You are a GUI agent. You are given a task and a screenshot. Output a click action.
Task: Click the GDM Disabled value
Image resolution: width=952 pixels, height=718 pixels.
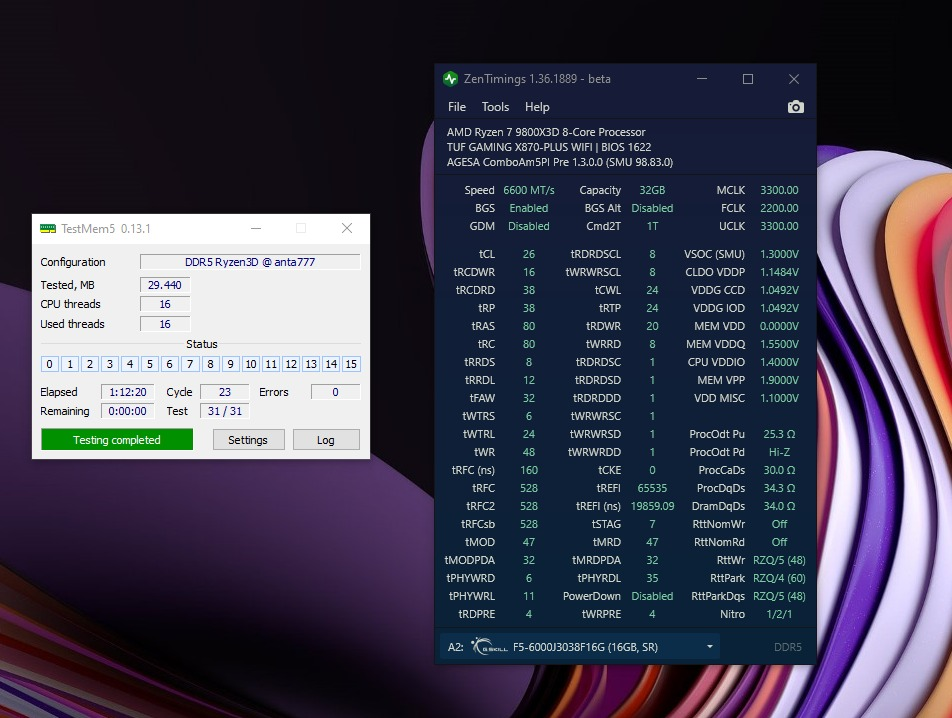click(x=529, y=226)
